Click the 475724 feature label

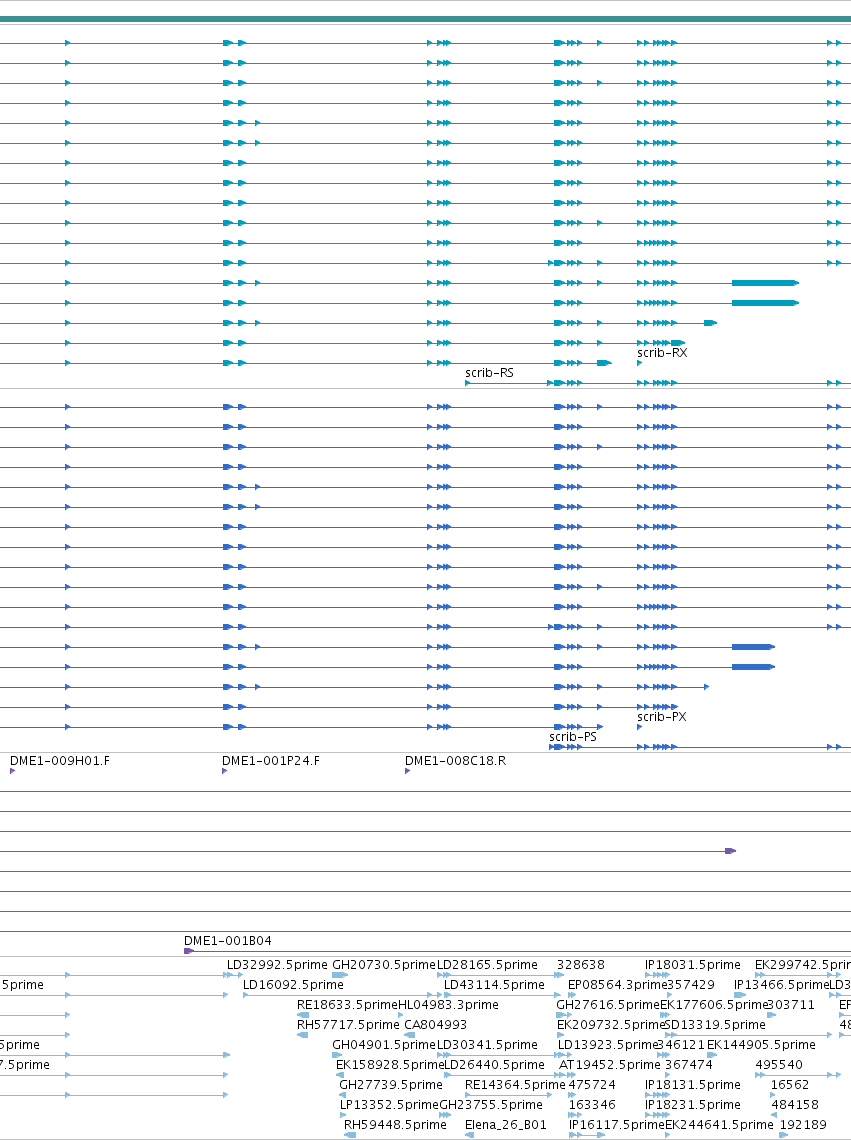point(592,1085)
